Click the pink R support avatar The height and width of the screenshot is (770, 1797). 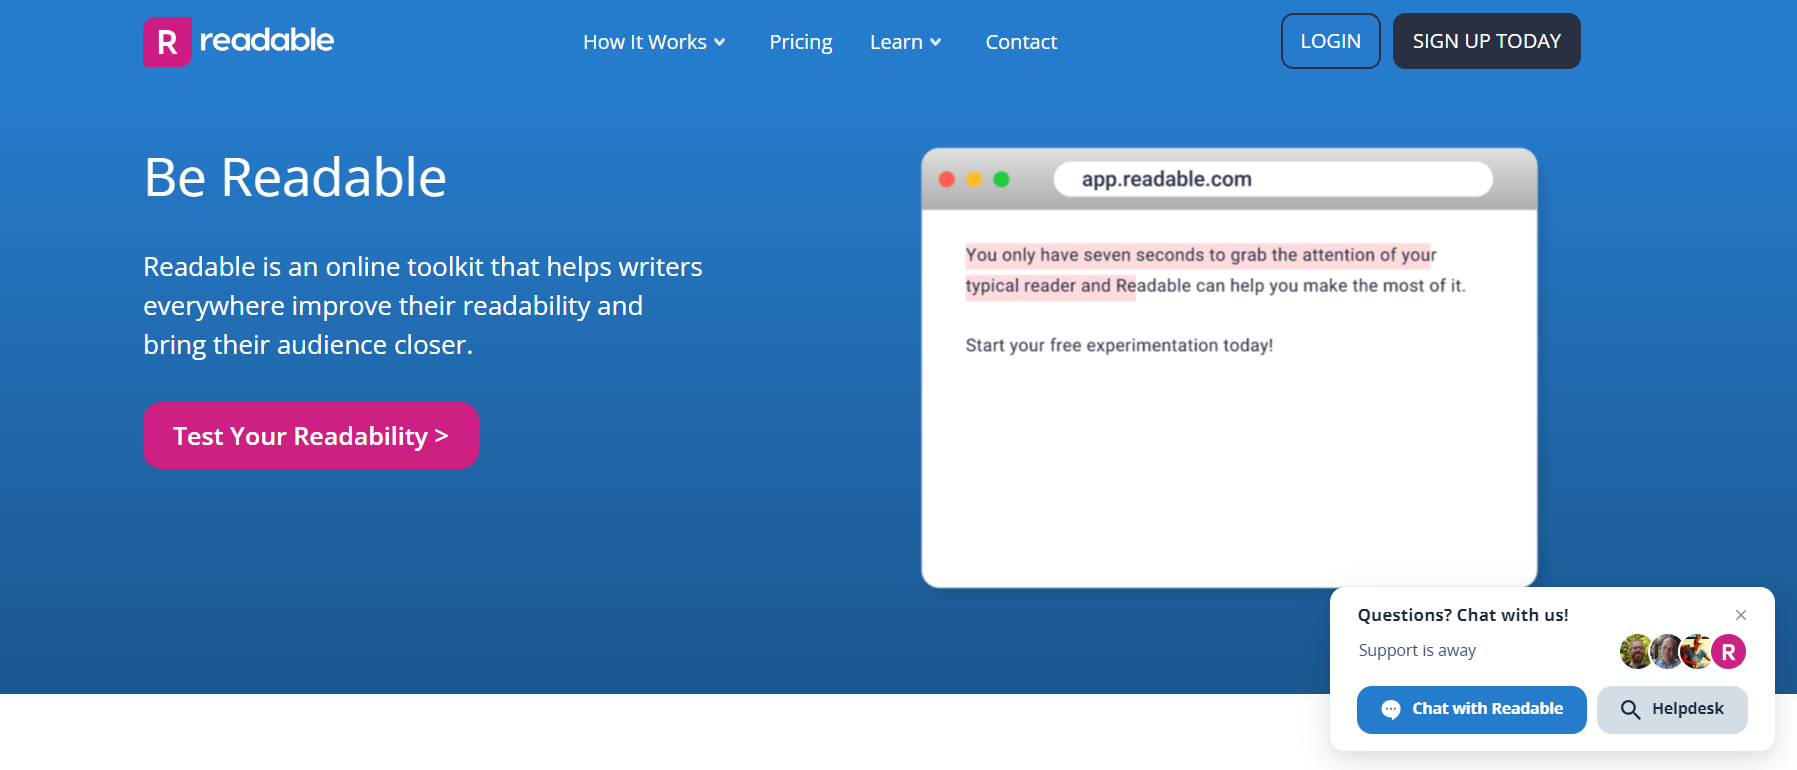tap(1729, 652)
